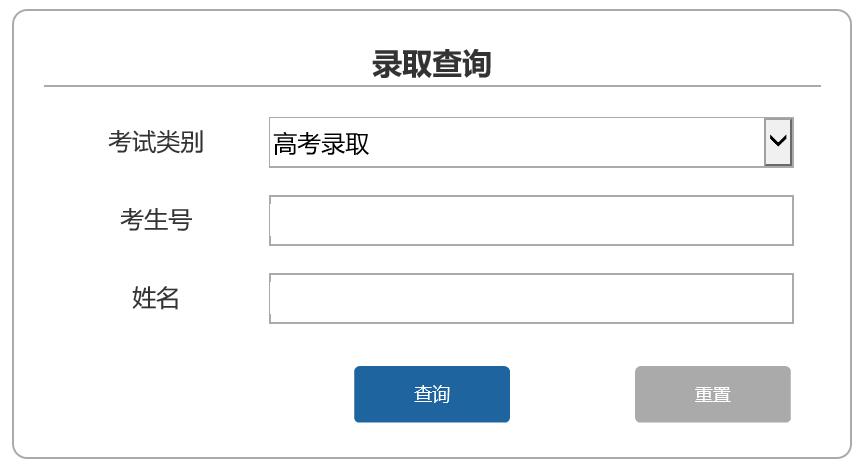The image size is (865, 473).
Task: Click the dropdown chevron arrow icon
Action: point(778,141)
